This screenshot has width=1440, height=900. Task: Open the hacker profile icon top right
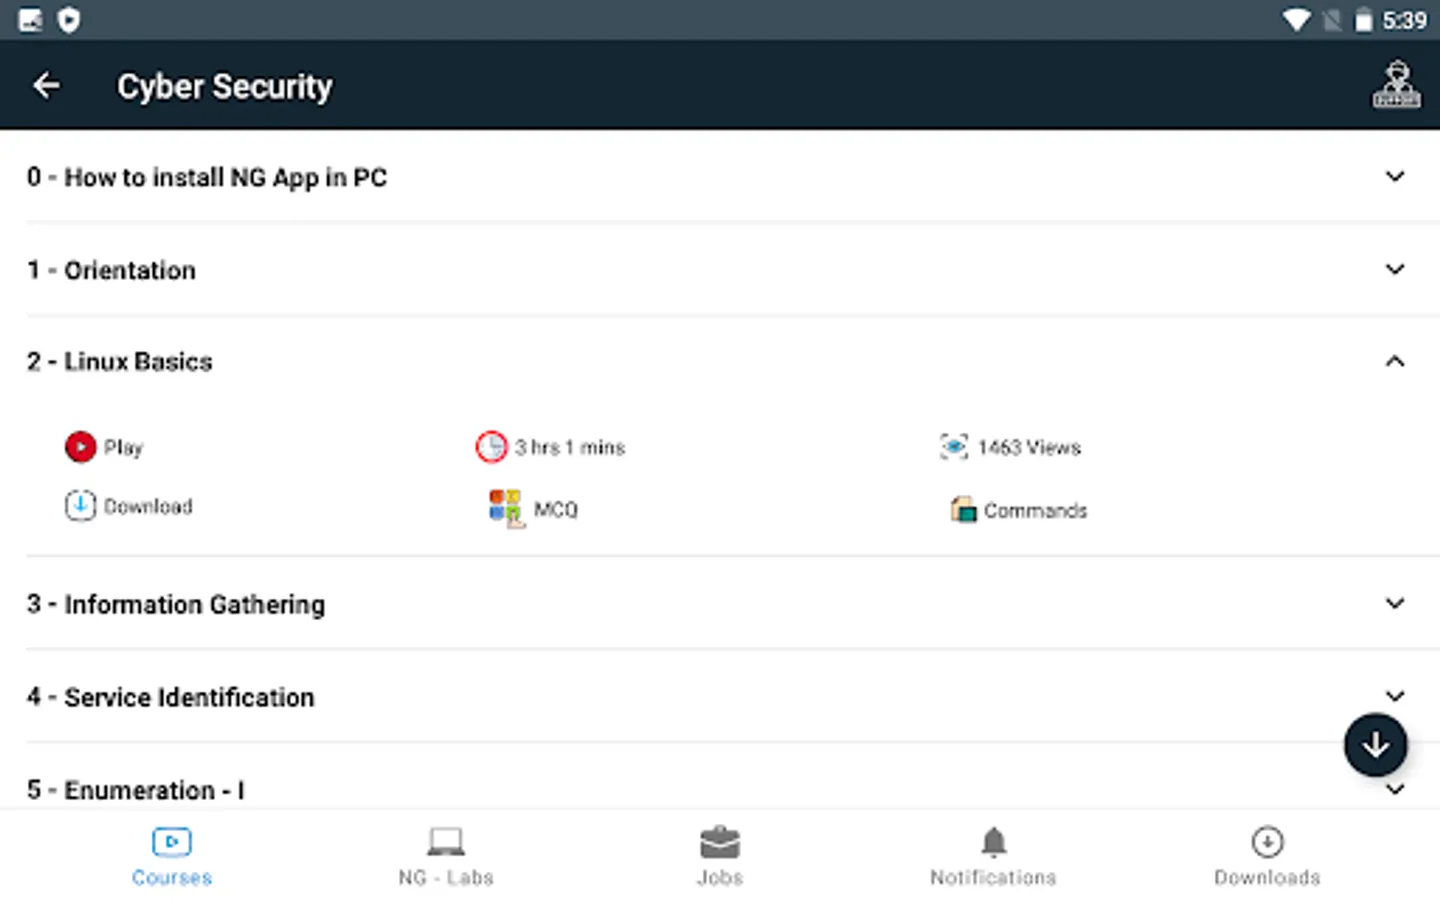coord(1396,86)
